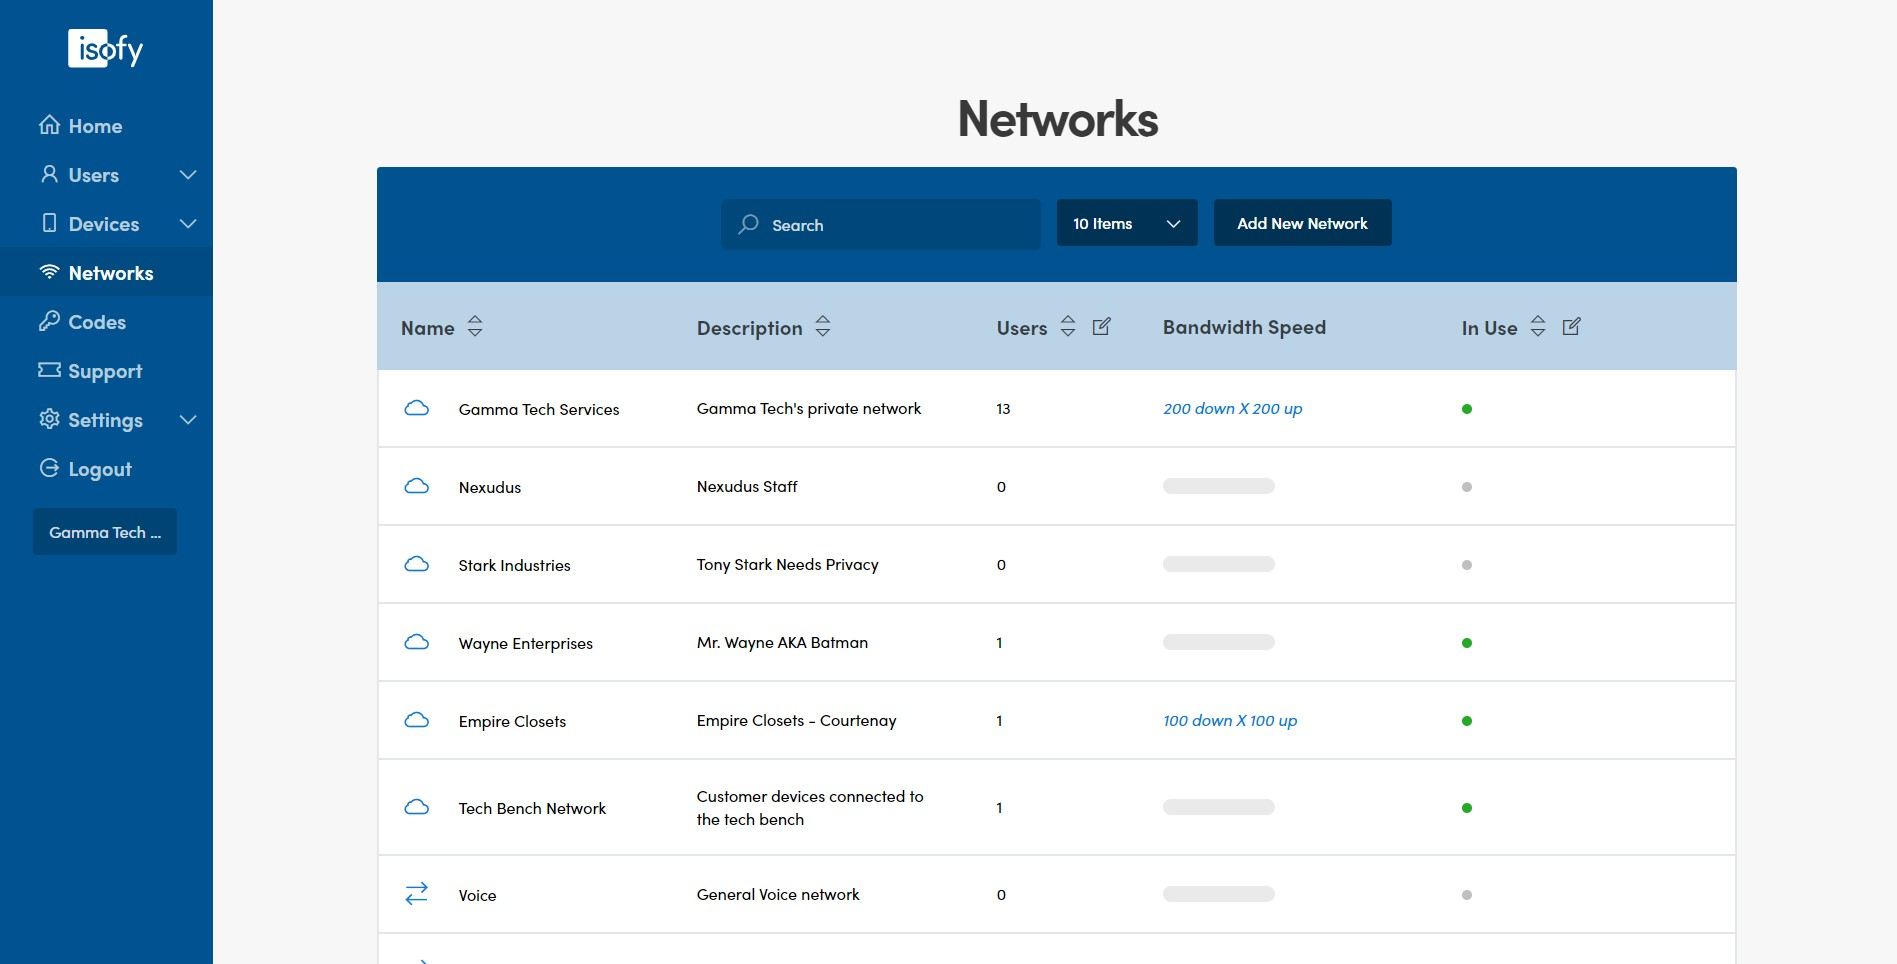Select Logout in sidebar
The image size is (1897, 964).
100,469
